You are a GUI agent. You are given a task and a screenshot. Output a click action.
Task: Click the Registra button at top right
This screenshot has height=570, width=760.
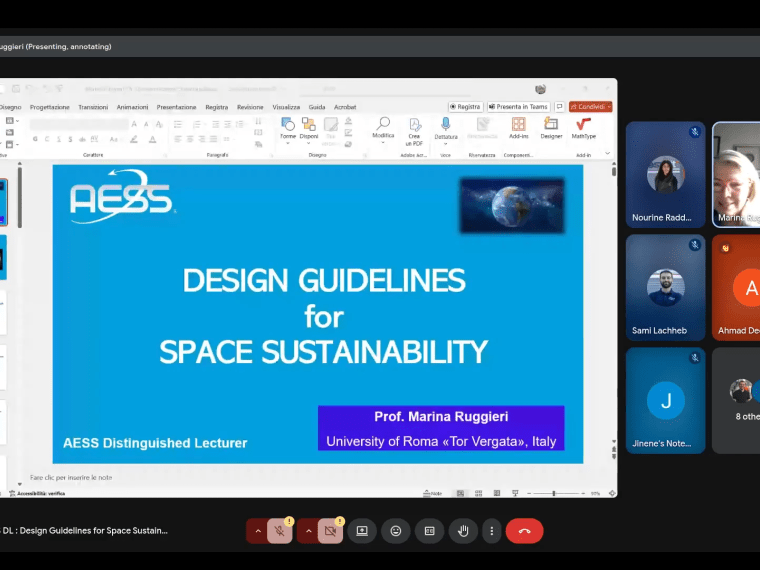[465, 107]
